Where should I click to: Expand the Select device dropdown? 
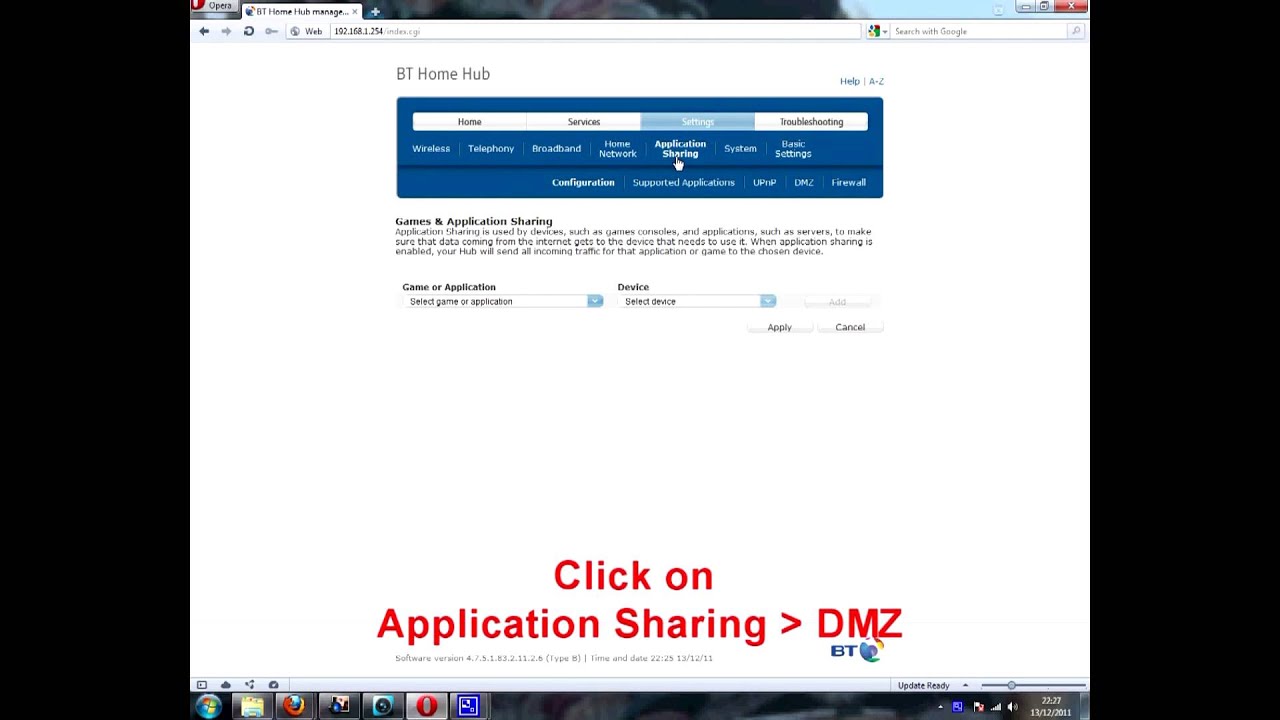(x=697, y=301)
